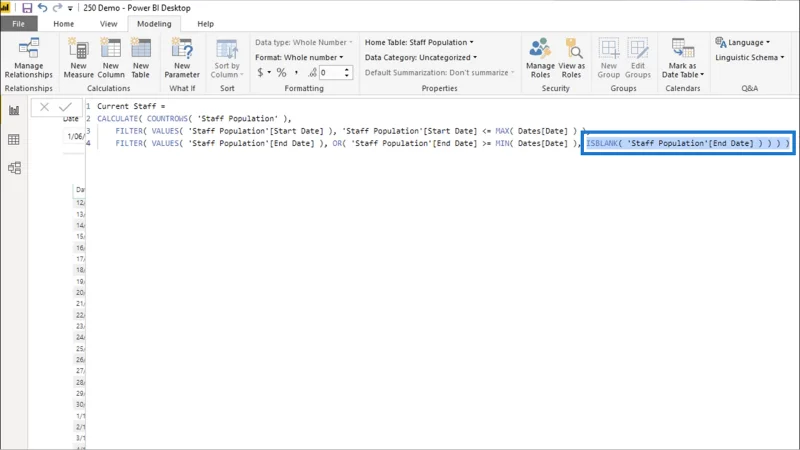Expand the Home Table Staff Population dropdown
Viewport: 800px width, 450px height.
[x=419, y=42]
